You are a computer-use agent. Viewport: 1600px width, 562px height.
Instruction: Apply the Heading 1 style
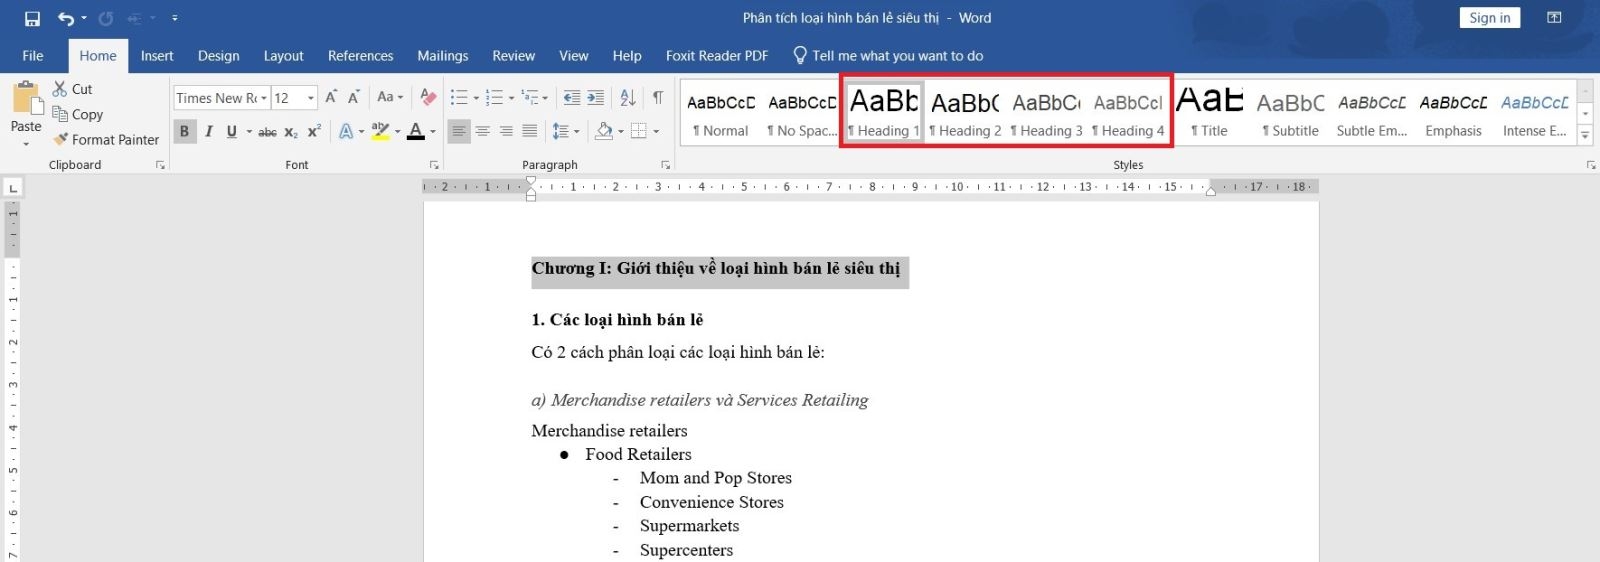click(x=884, y=114)
